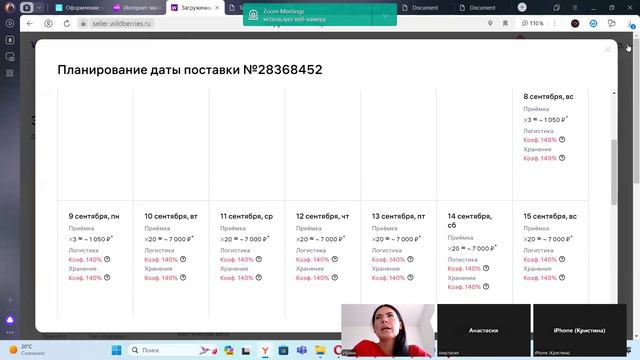The width and height of the screenshot is (640, 360).
Task: Open logistics hint for 13 сентября
Action: (x=410, y=259)
